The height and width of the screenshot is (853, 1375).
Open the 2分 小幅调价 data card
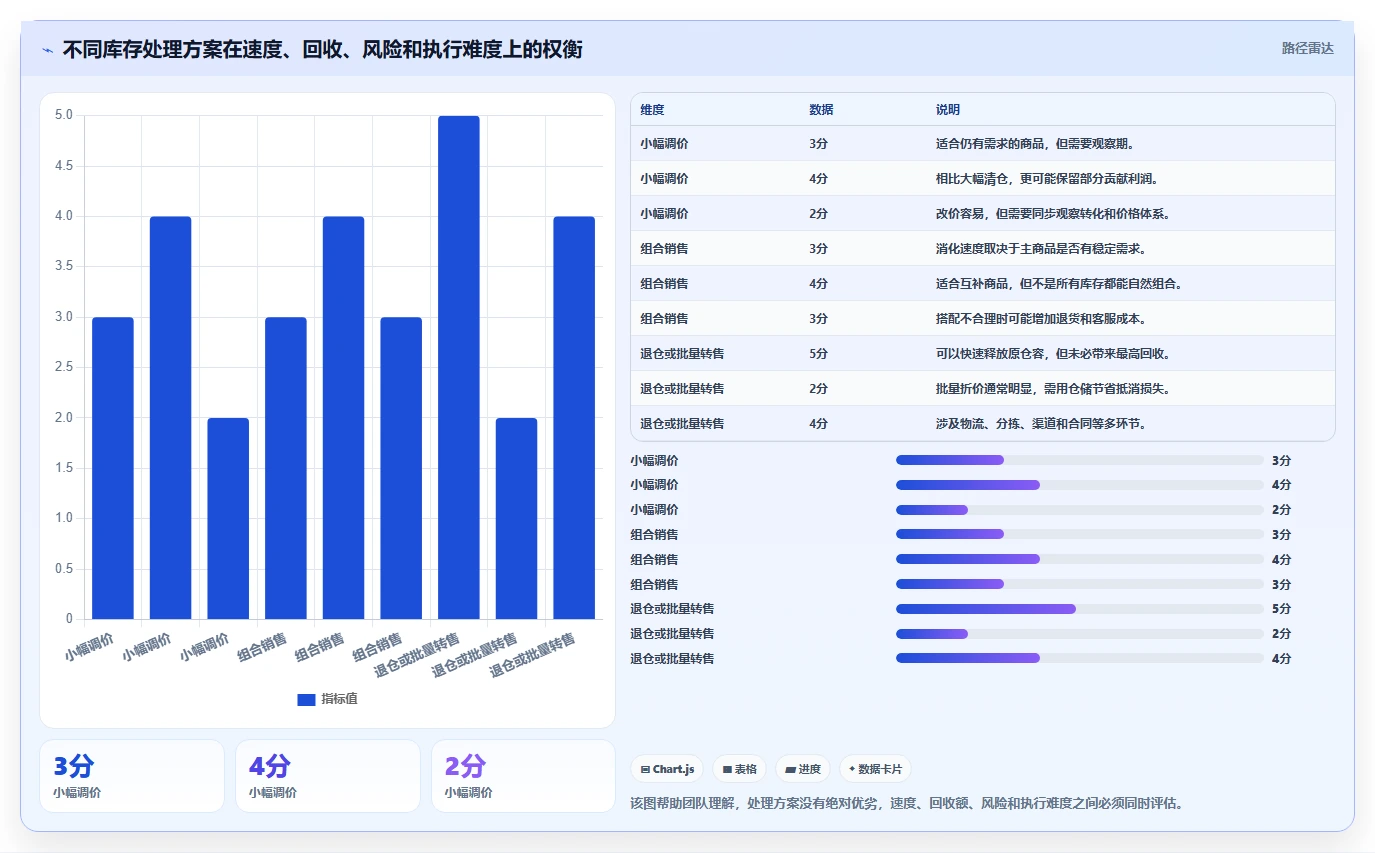(x=524, y=776)
